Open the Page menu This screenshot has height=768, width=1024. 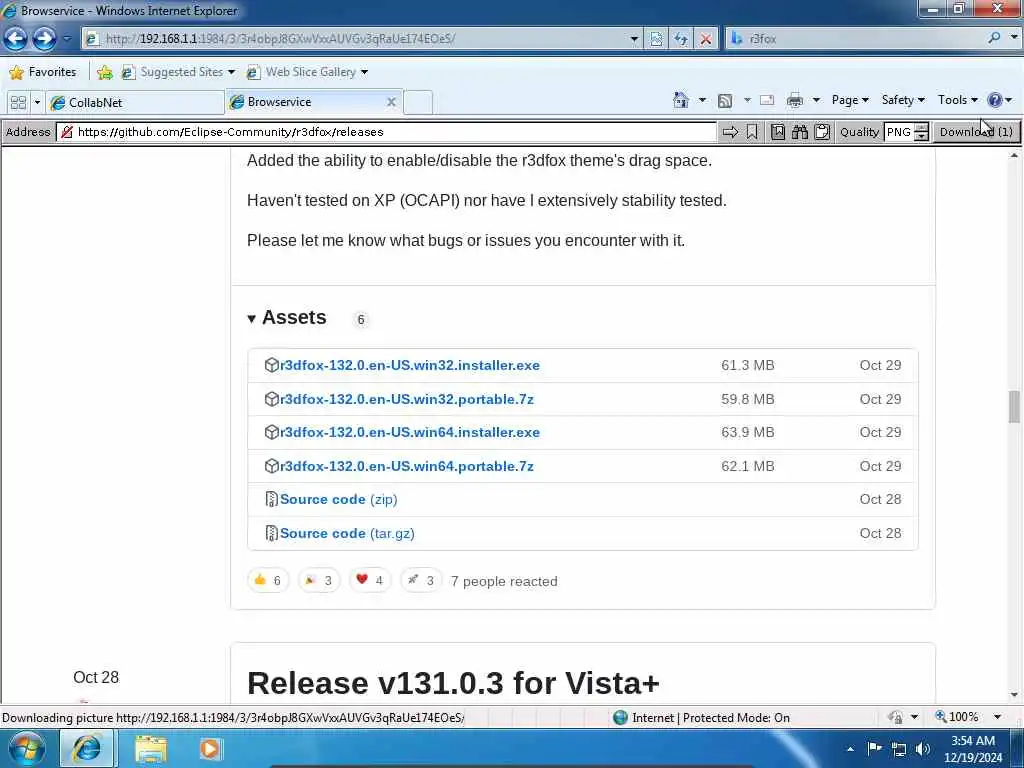click(x=850, y=100)
